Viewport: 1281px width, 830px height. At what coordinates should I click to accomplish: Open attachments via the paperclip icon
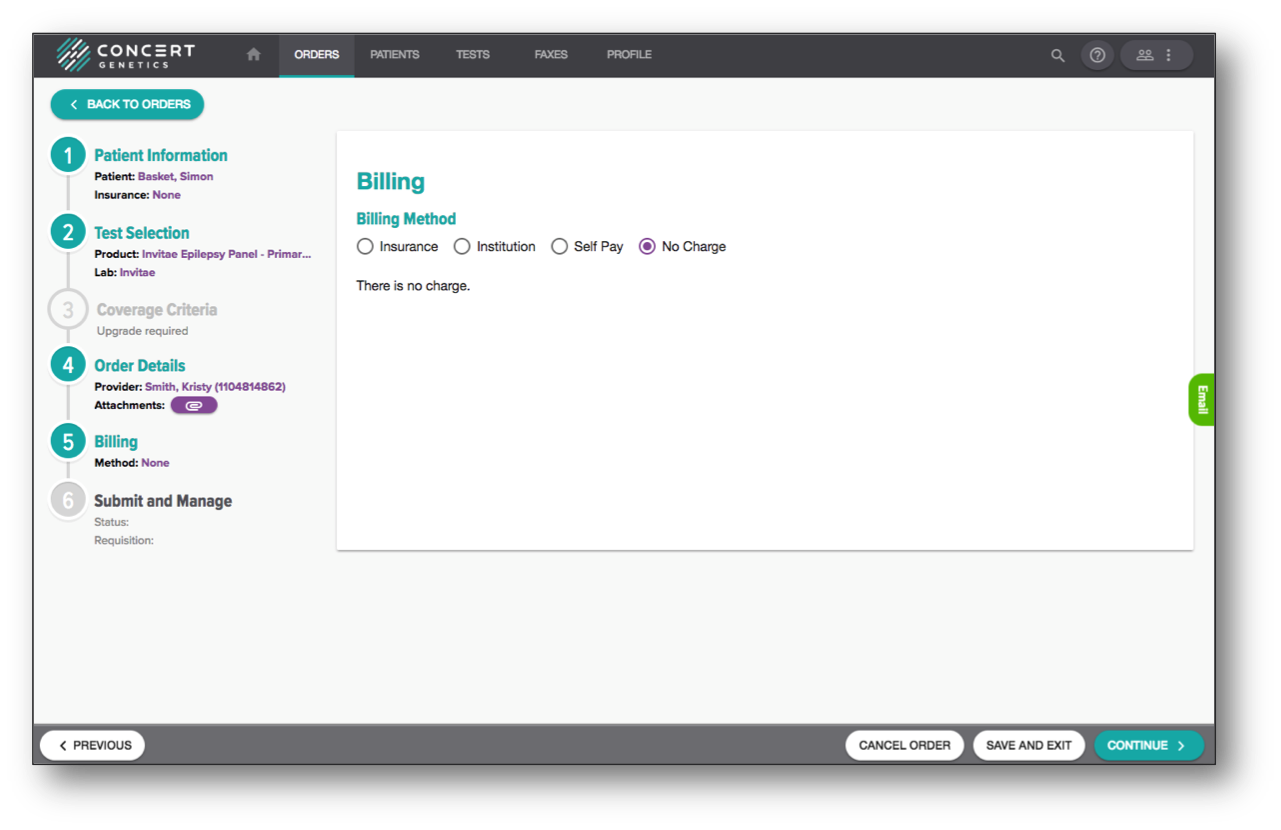193,405
